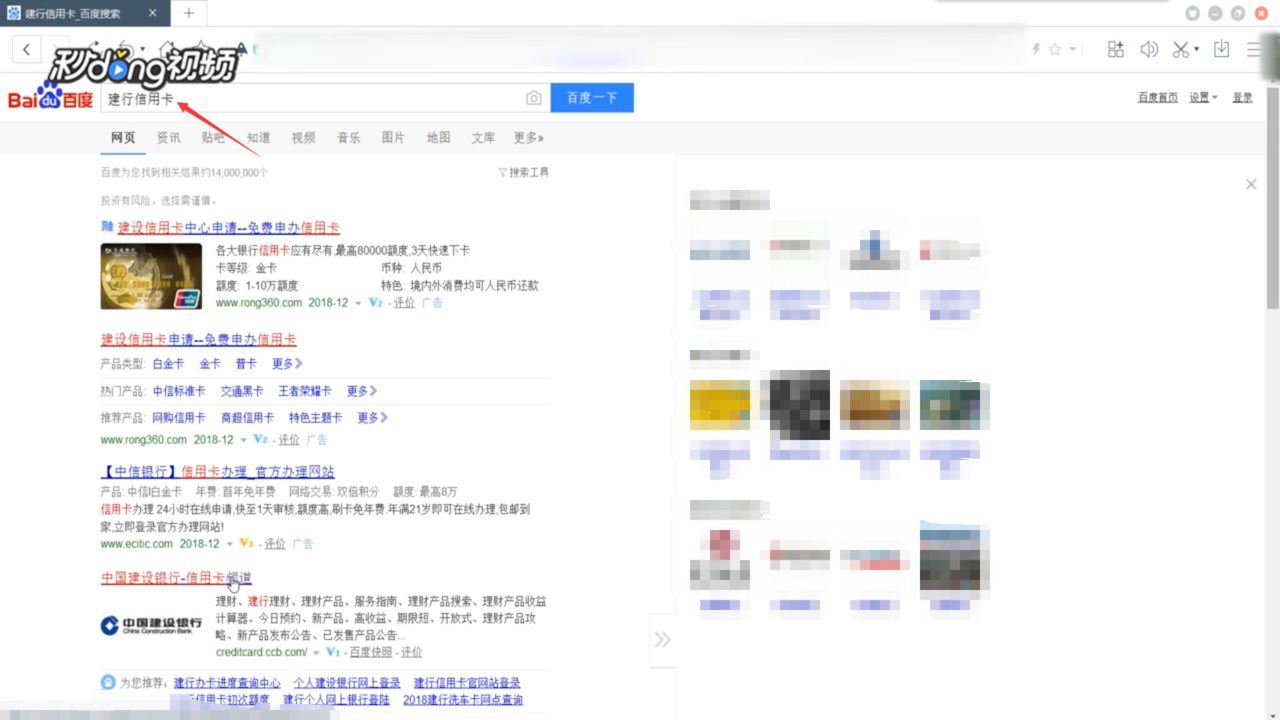Select the scissors screenshot tool

(x=1181, y=49)
